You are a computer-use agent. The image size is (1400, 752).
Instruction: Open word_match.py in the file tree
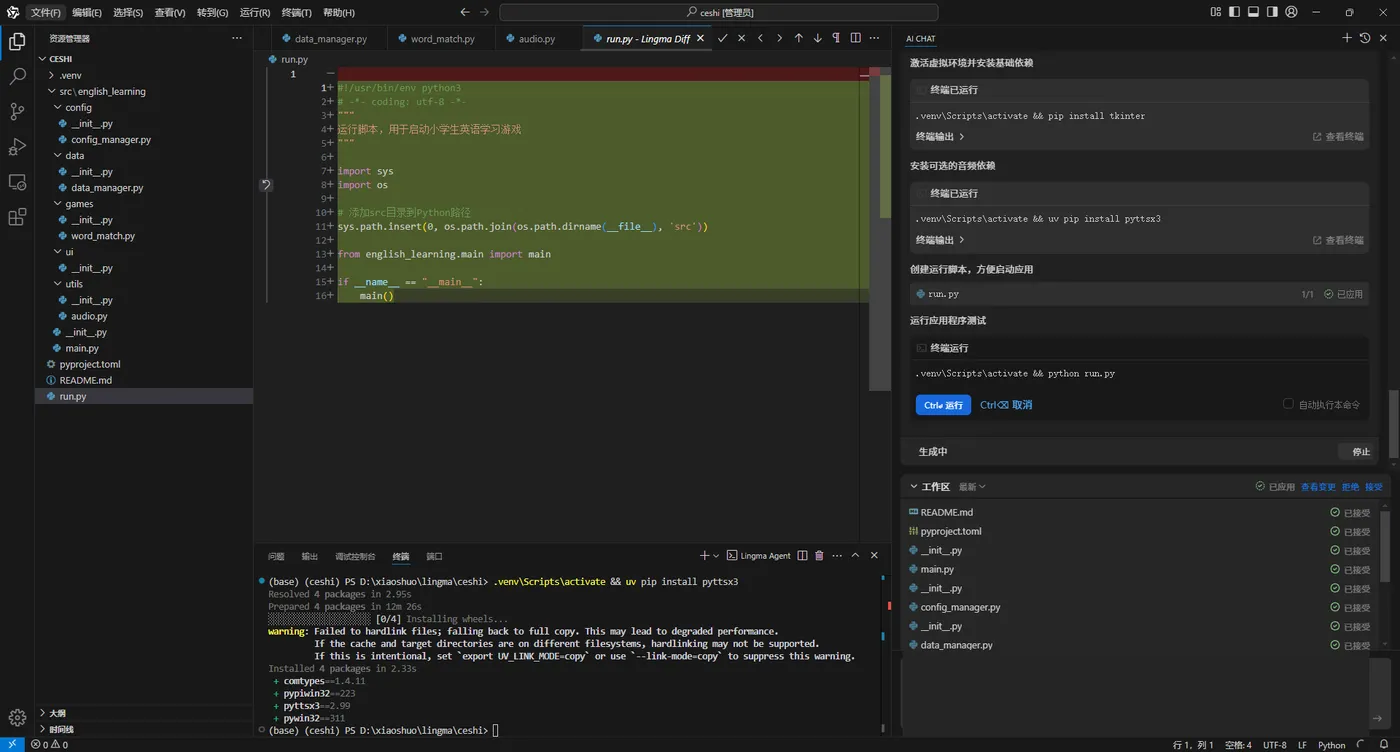103,236
